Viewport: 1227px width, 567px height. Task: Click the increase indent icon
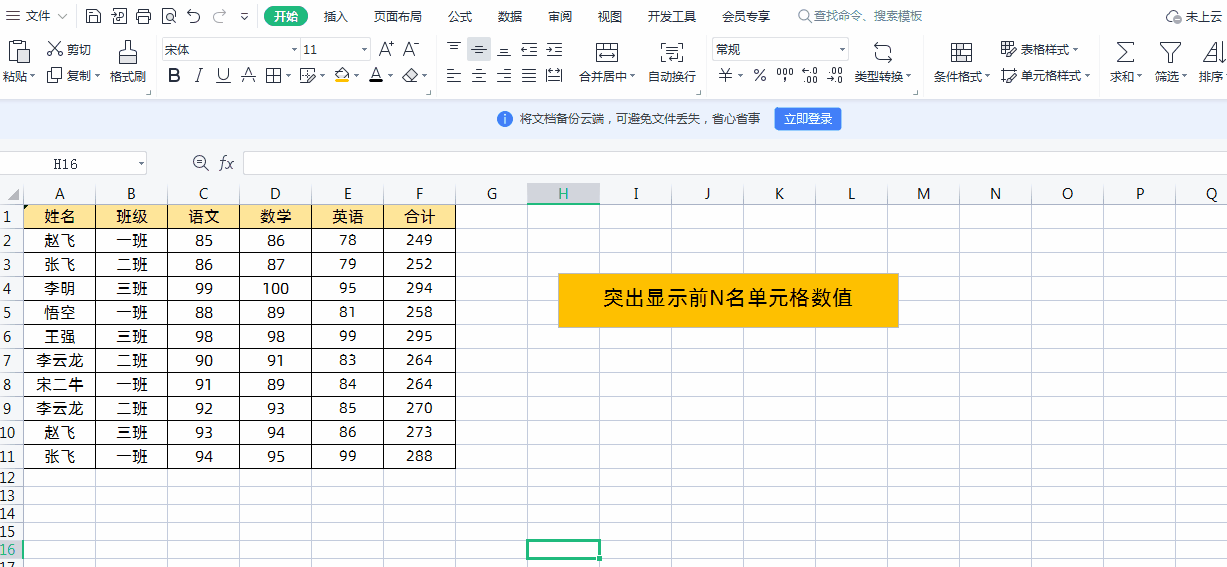[x=554, y=49]
